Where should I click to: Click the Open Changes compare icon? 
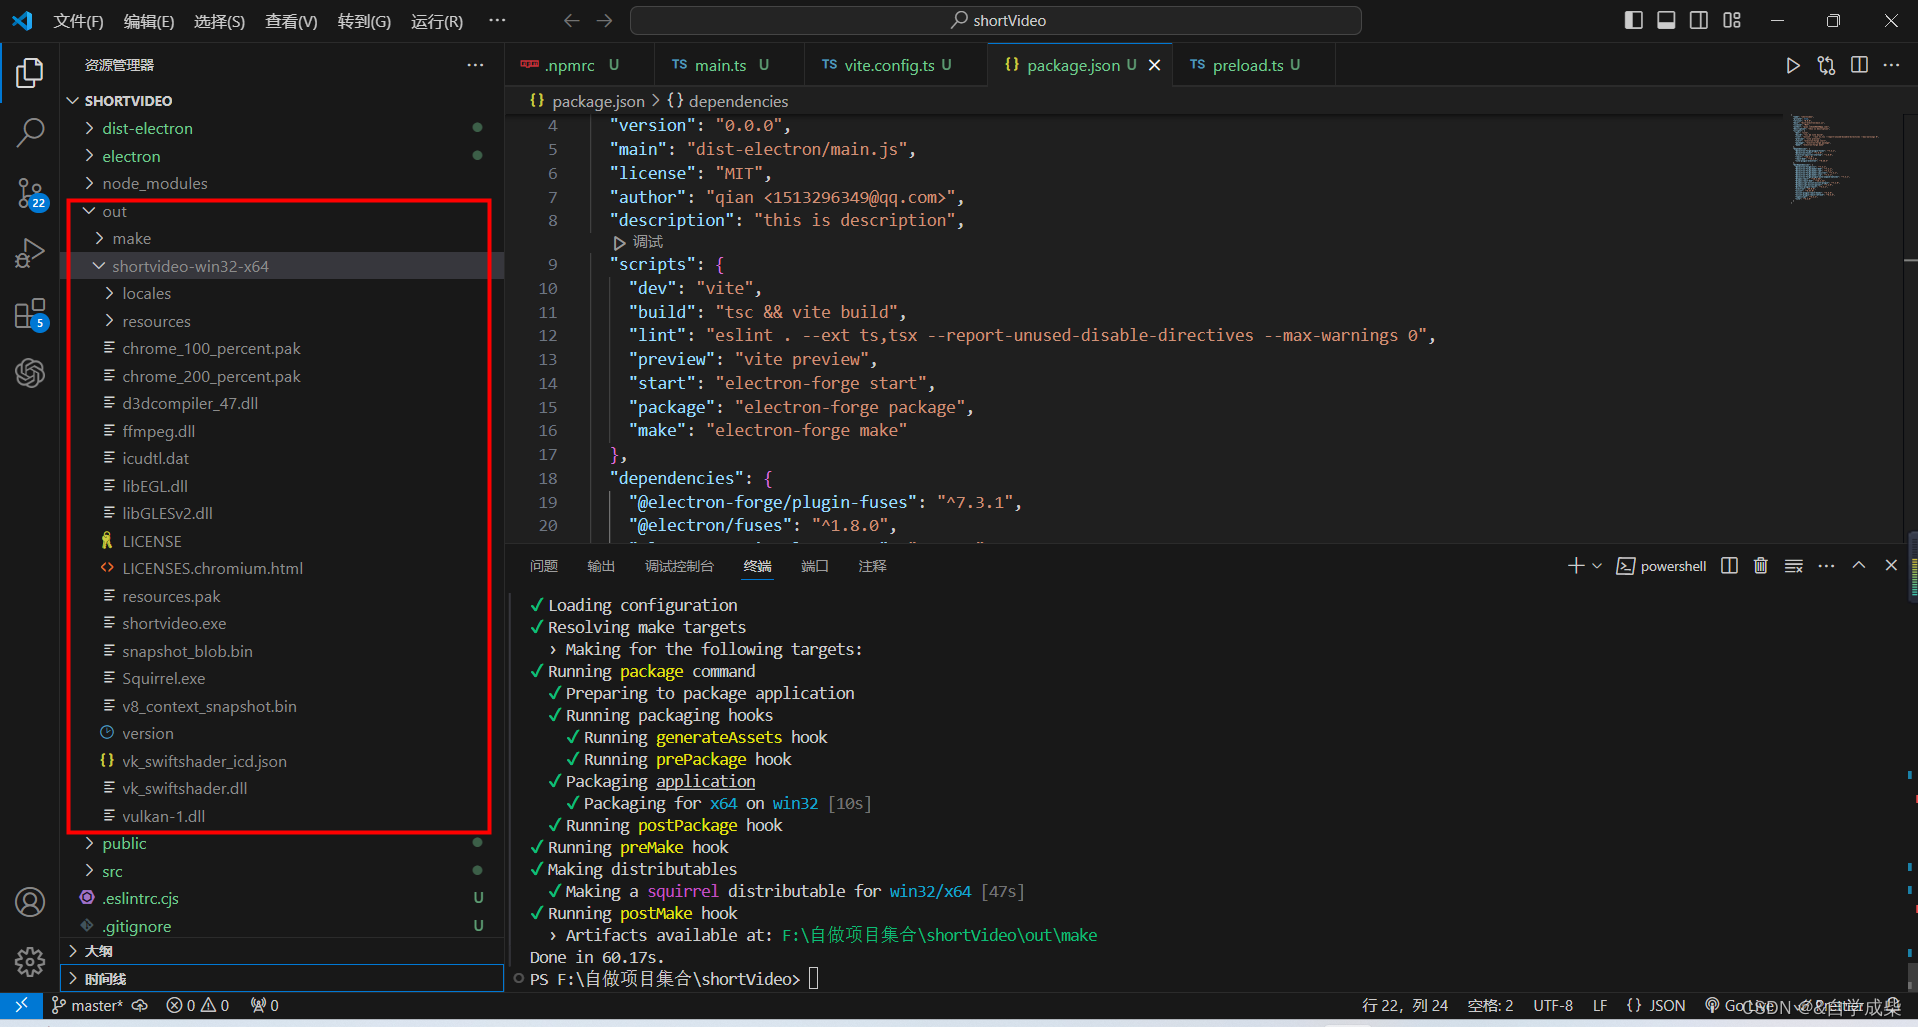(1826, 65)
